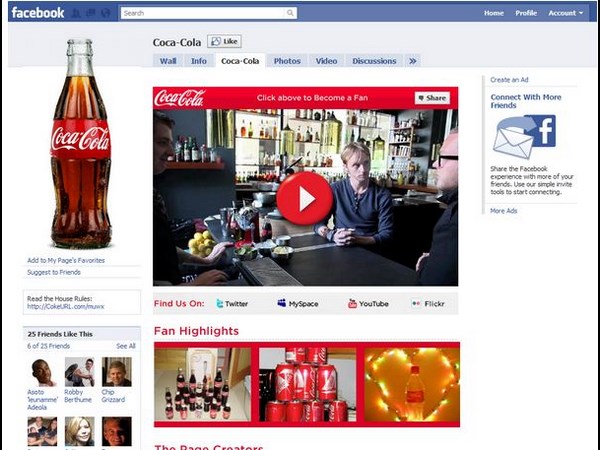The width and height of the screenshot is (600, 450).
Task: Open Coca-Cola's YouTube link
Action: click(x=368, y=303)
